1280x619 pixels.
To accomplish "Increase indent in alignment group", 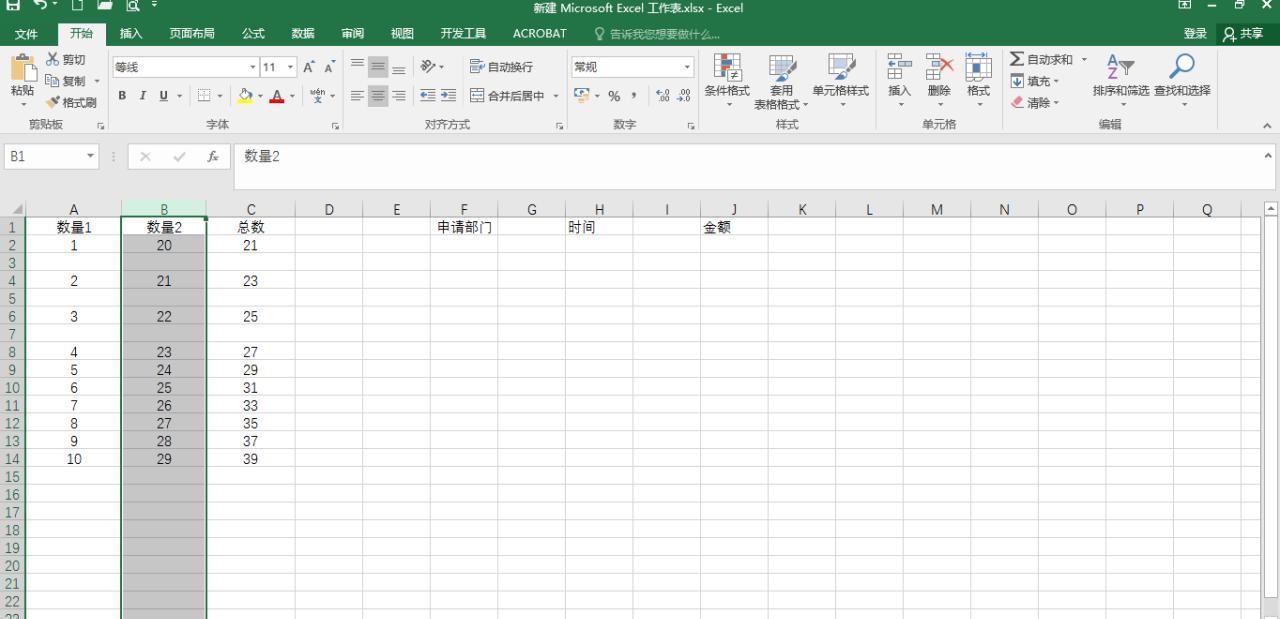I will 448,96.
